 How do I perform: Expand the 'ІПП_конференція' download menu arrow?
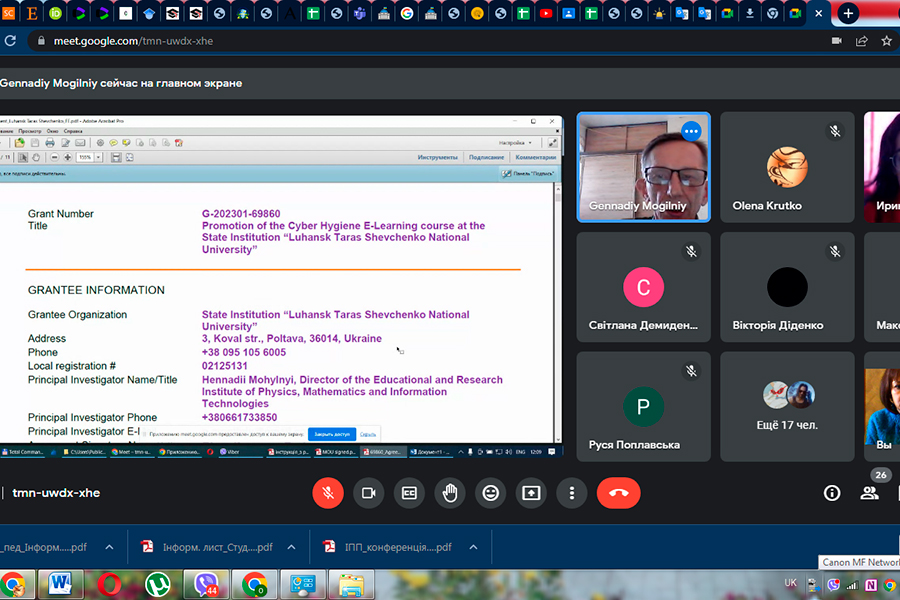point(473,548)
